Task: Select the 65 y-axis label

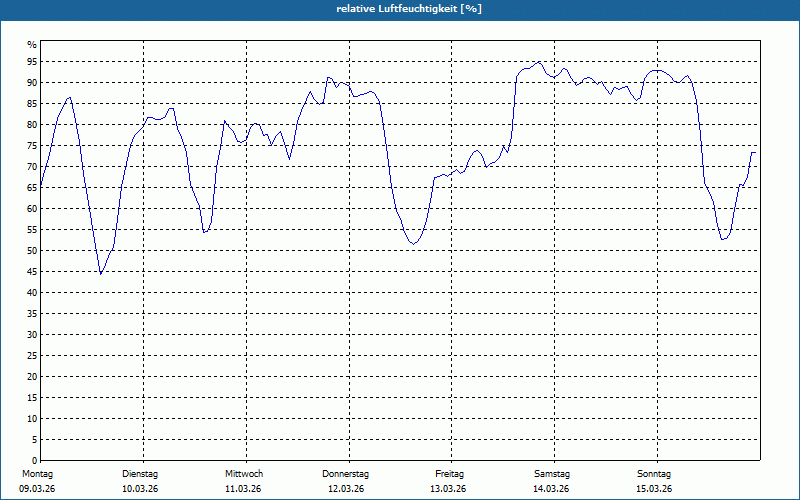Action: [32, 188]
